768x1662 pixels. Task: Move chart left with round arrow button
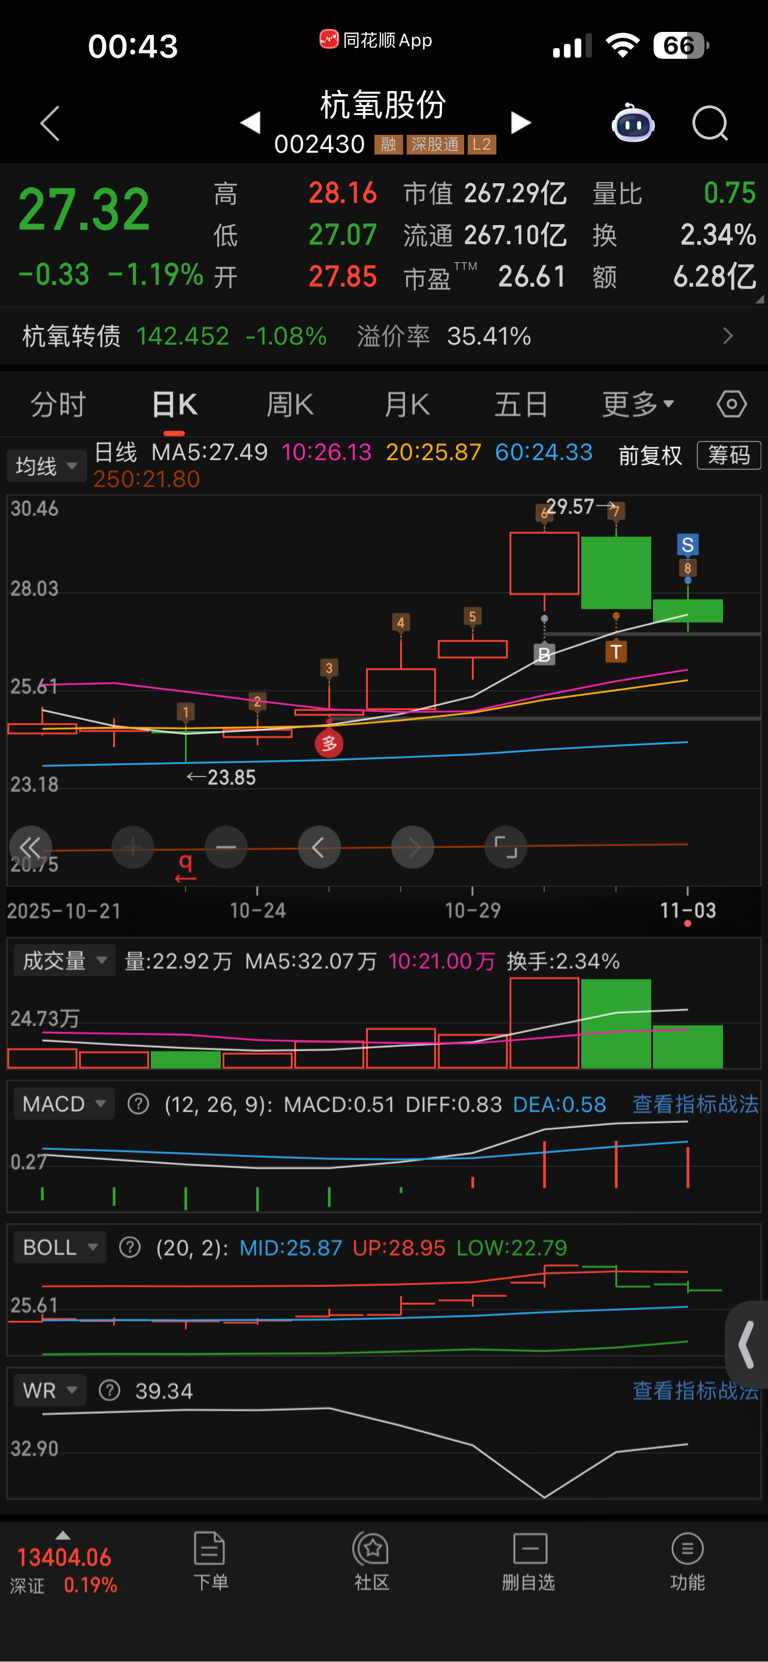319,848
